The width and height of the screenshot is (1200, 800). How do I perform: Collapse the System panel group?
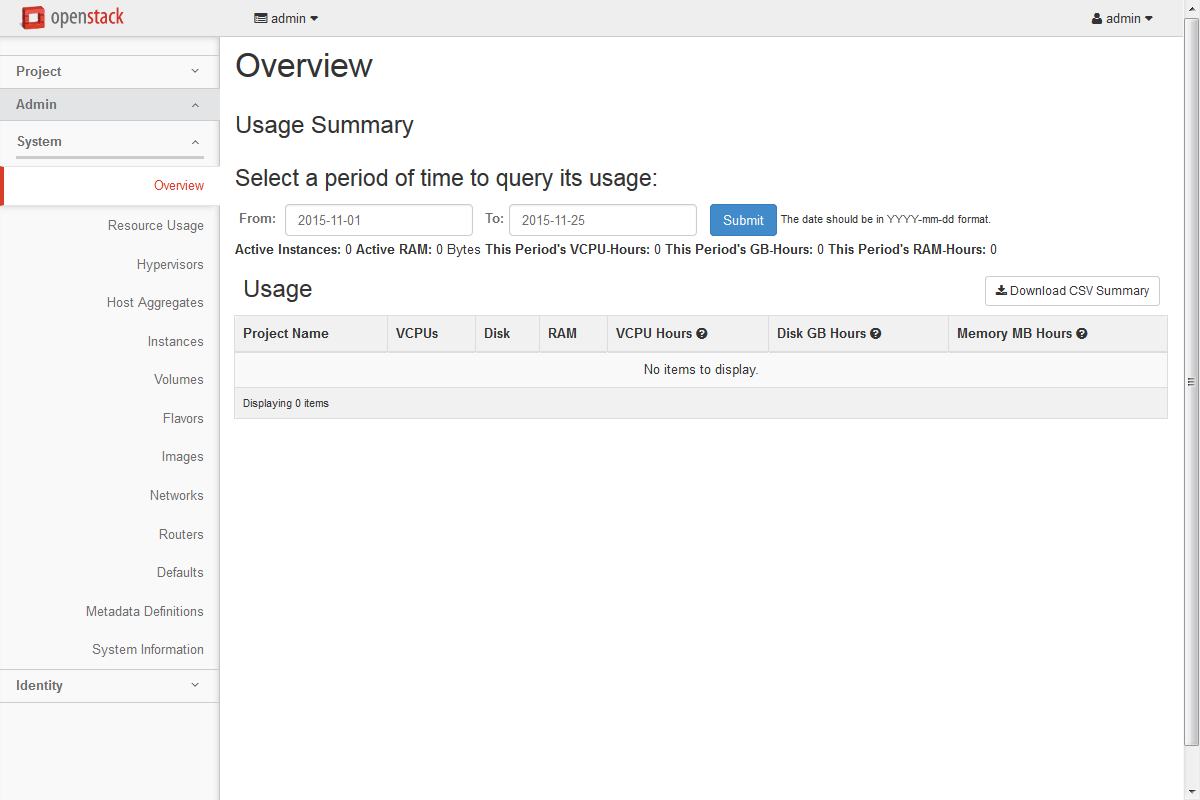click(x=109, y=142)
